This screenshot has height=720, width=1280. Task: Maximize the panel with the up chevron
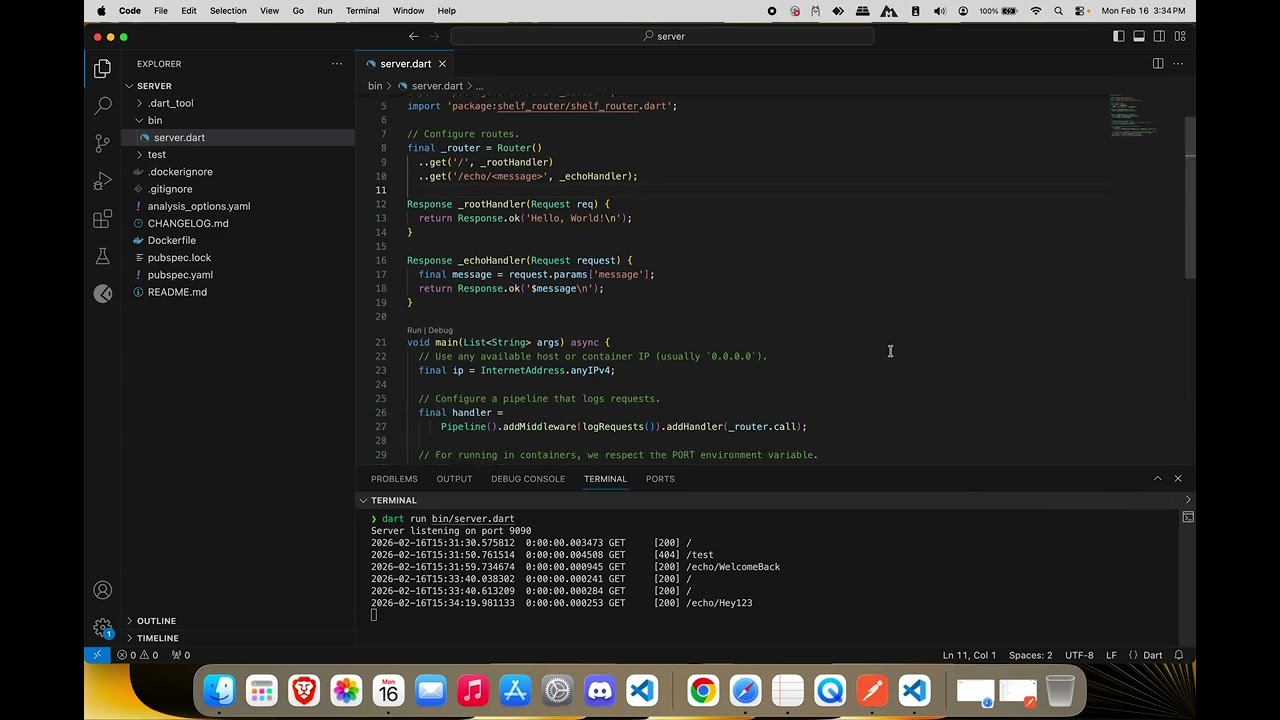click(x=1158, y=478)
